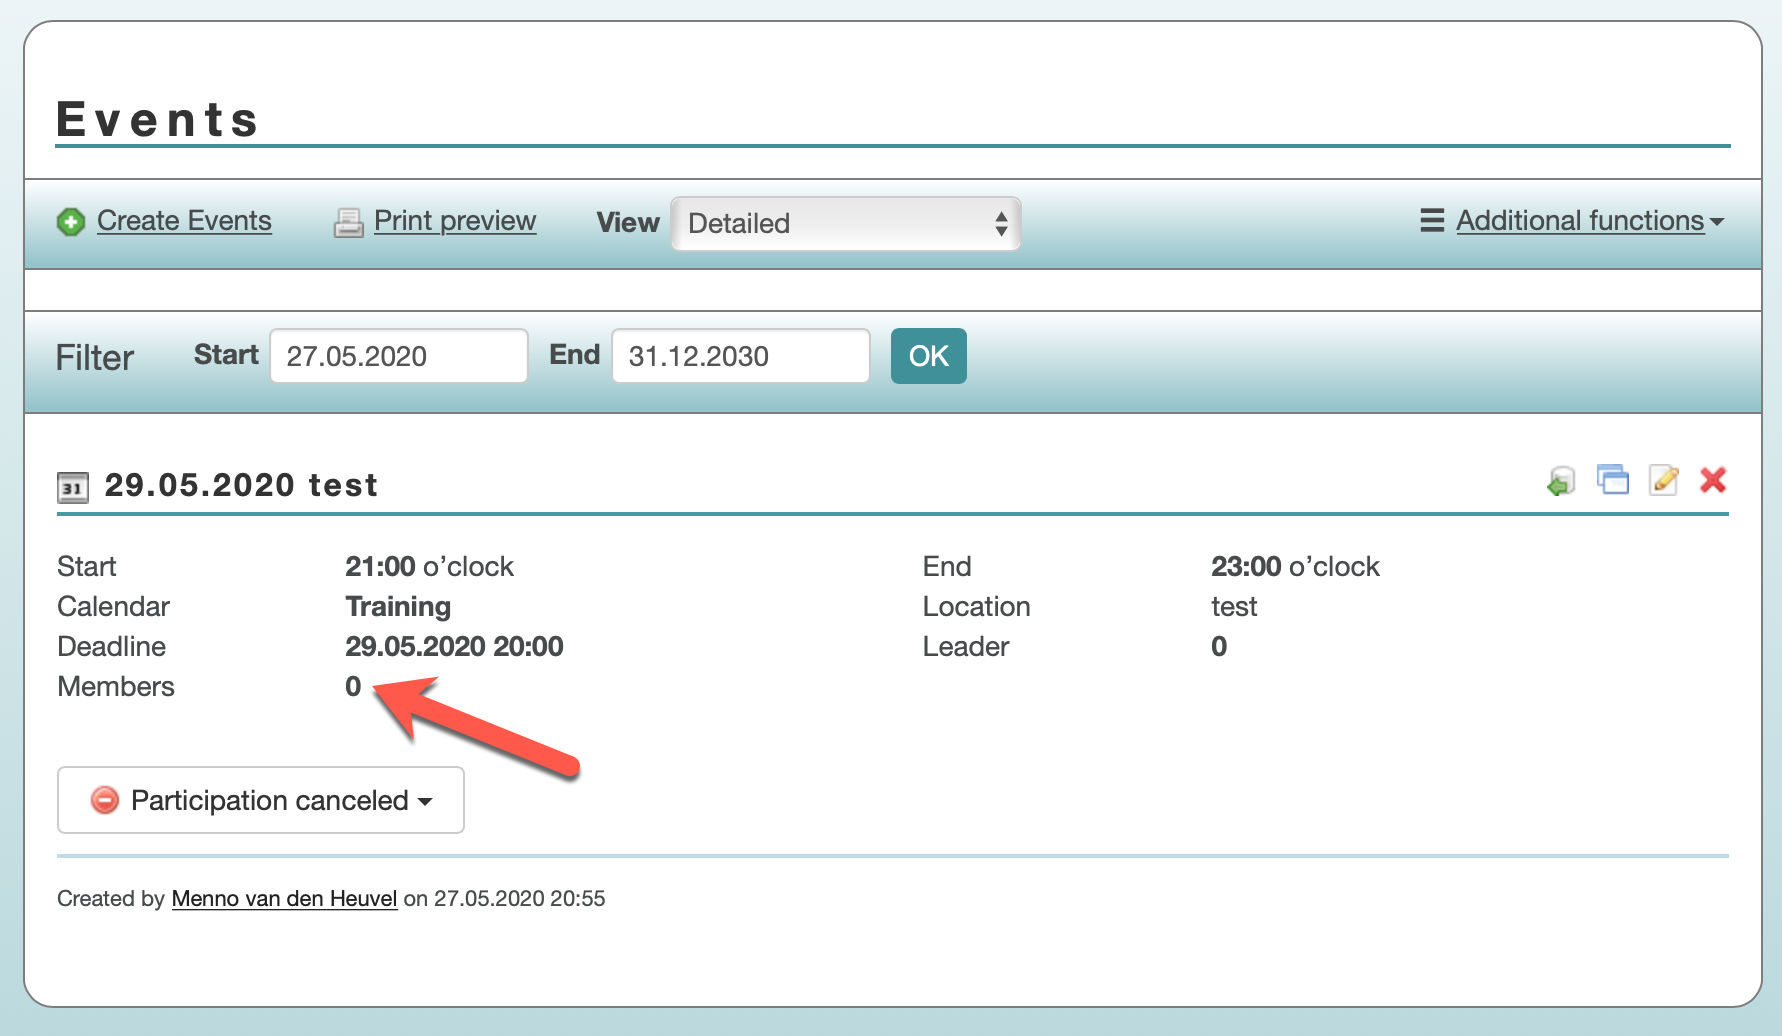This screenshot has width=1782, height=1036.
Task: Click the export event icon with green arrow
Action: (1560, 481)
